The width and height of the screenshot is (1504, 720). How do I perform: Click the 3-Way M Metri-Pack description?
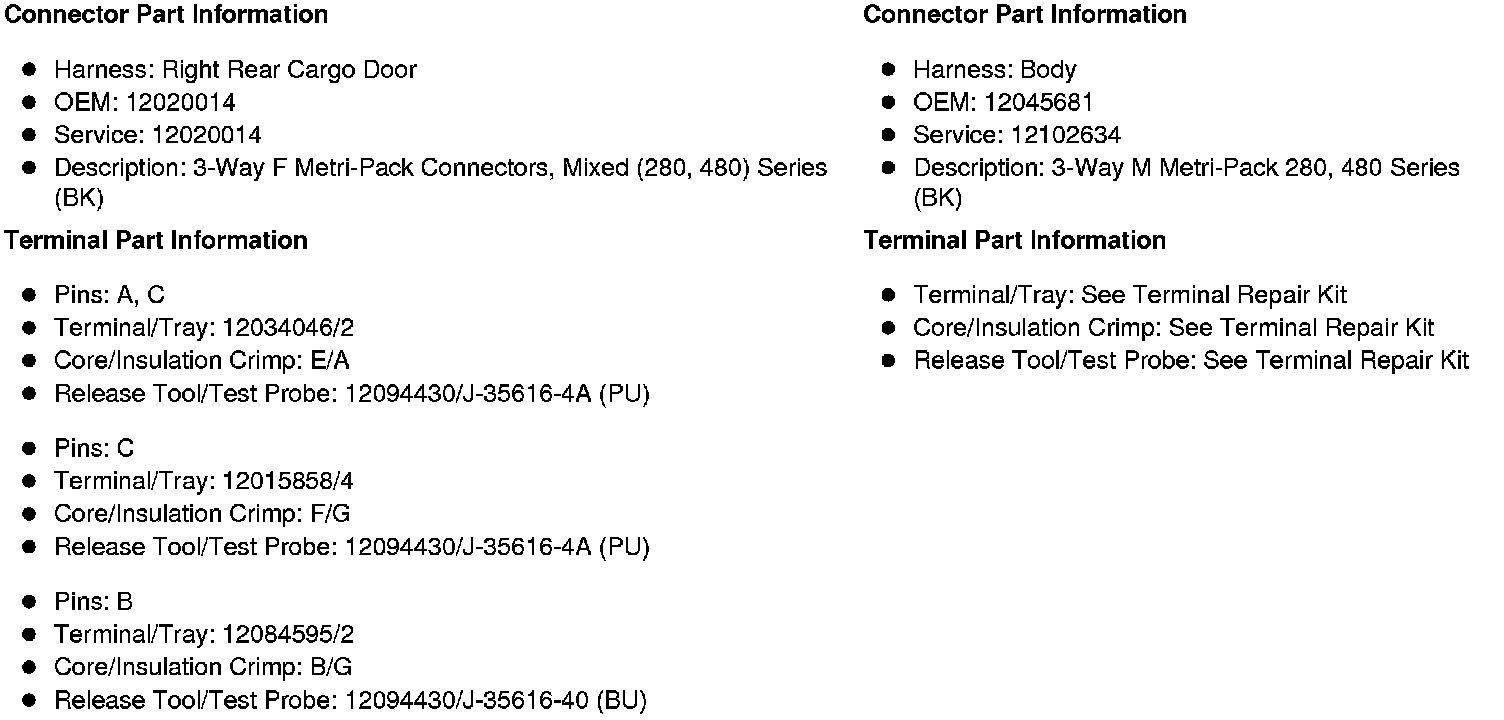1186,168
